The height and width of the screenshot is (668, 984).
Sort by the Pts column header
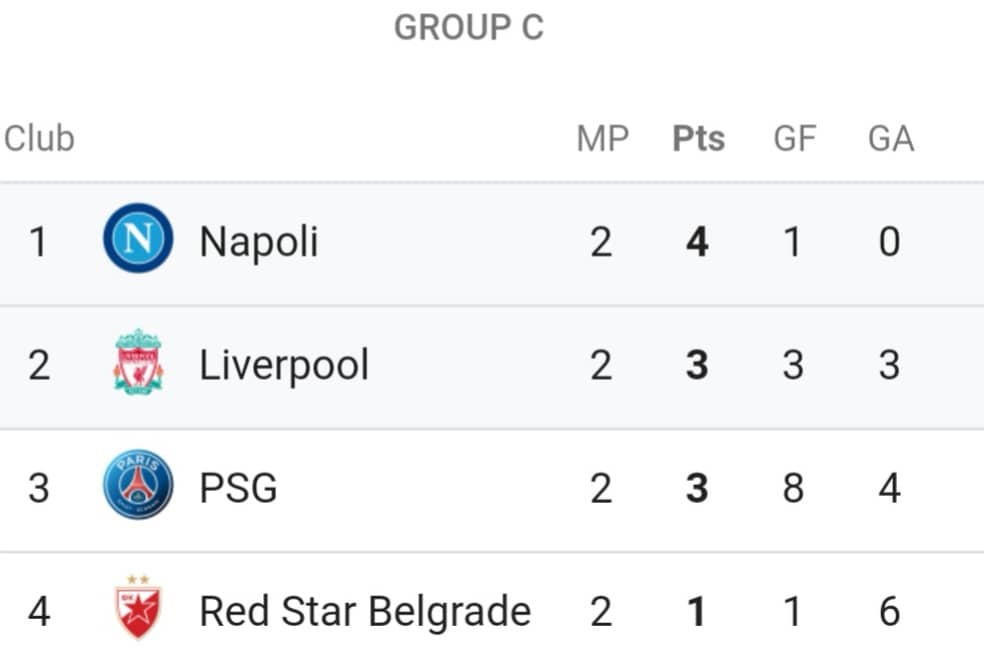pos(698,139)
